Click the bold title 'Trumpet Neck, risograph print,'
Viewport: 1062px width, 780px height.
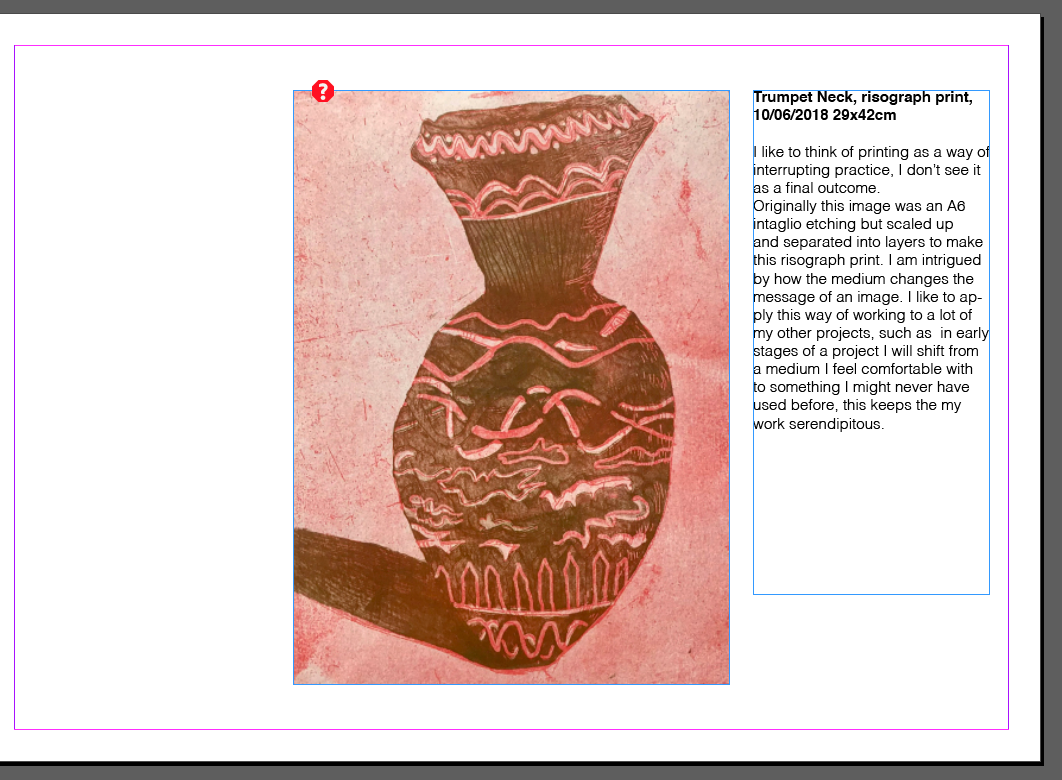[x=863, y=97]
